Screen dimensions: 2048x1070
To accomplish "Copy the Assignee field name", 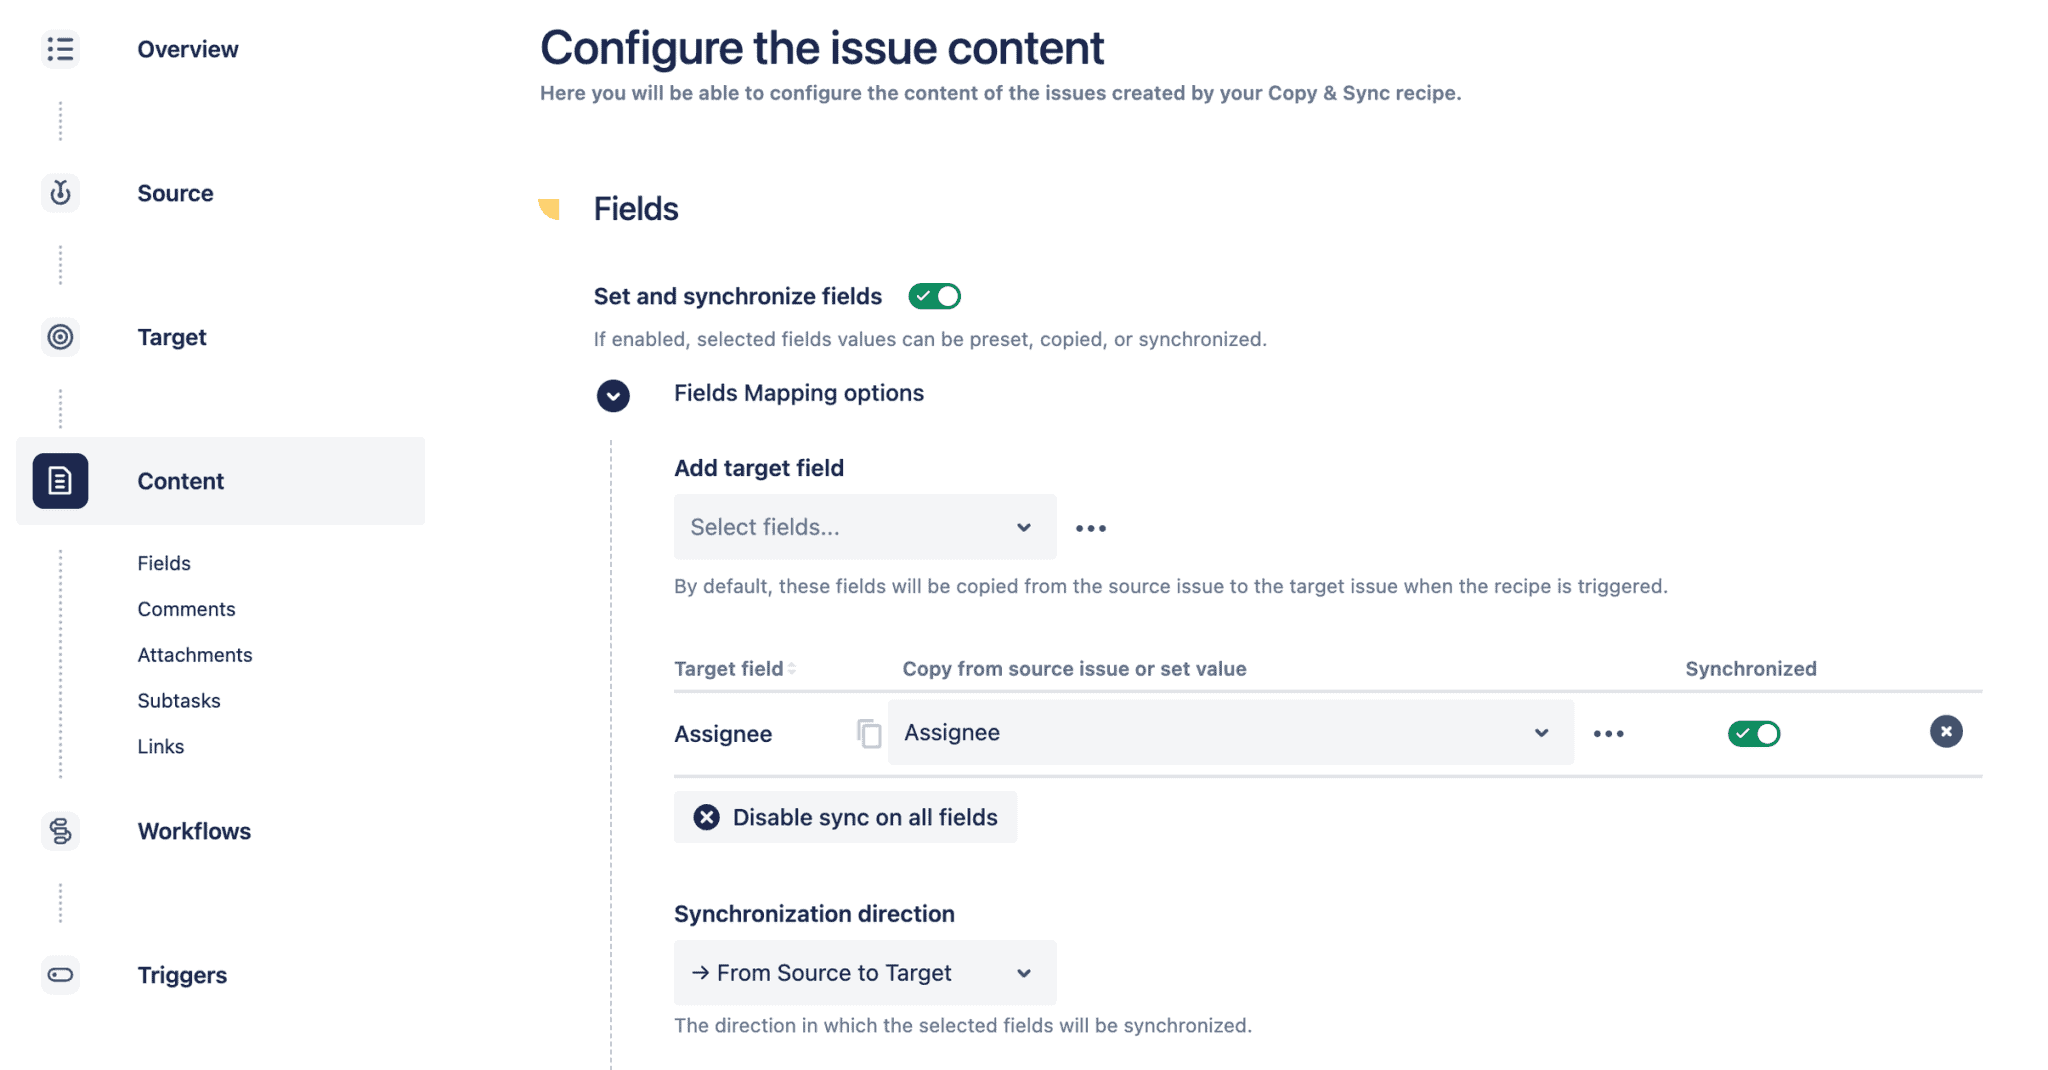I will [869, 733].
